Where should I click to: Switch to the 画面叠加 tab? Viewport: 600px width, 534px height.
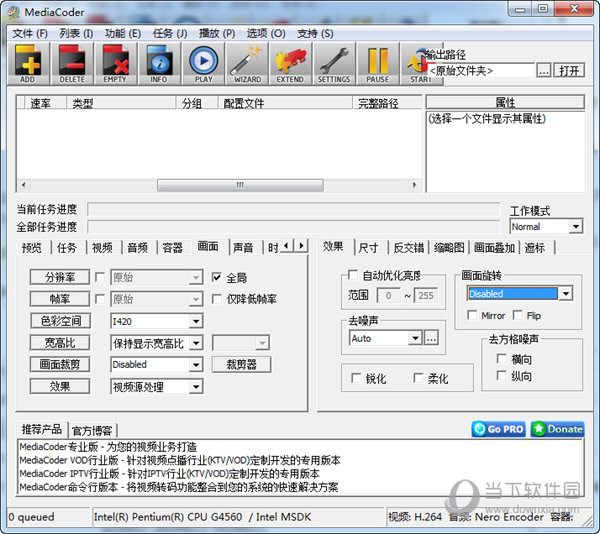(494, 248)
